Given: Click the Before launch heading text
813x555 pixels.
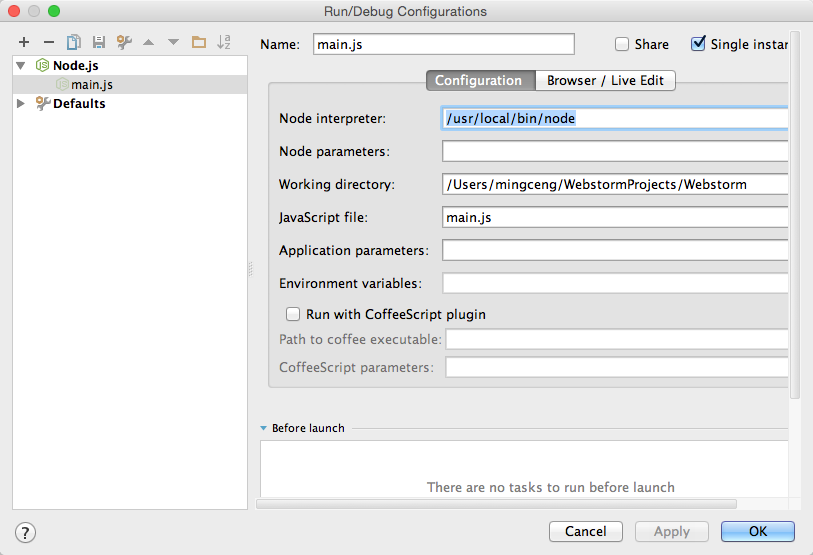Looking at the screenshot, I should point(308,428).
